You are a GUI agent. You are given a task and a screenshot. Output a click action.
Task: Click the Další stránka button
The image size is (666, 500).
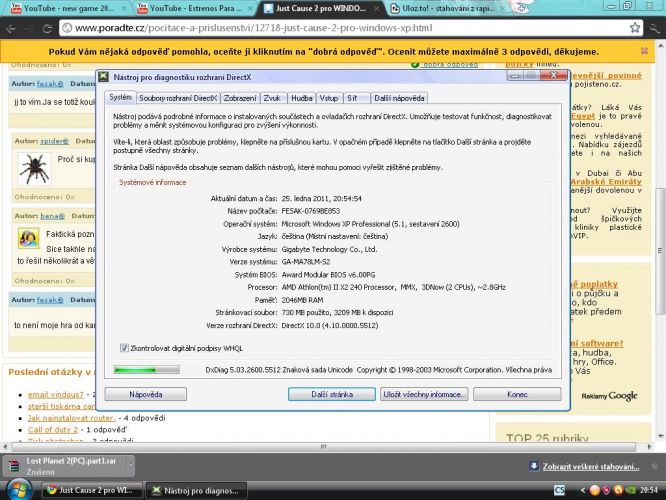[332, 394]
